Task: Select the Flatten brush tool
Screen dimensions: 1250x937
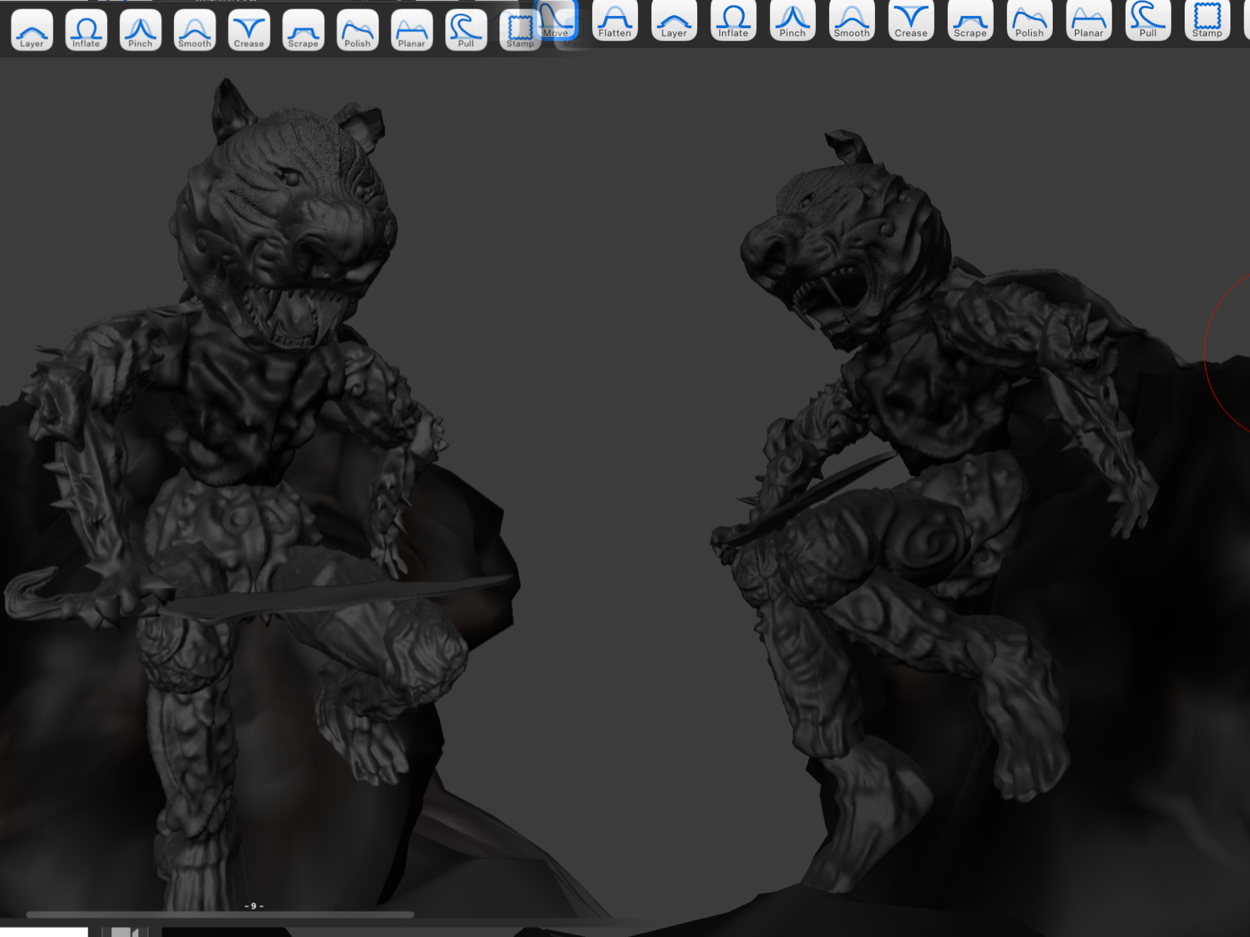Action: pyautogui.click(x=615, y=20)
